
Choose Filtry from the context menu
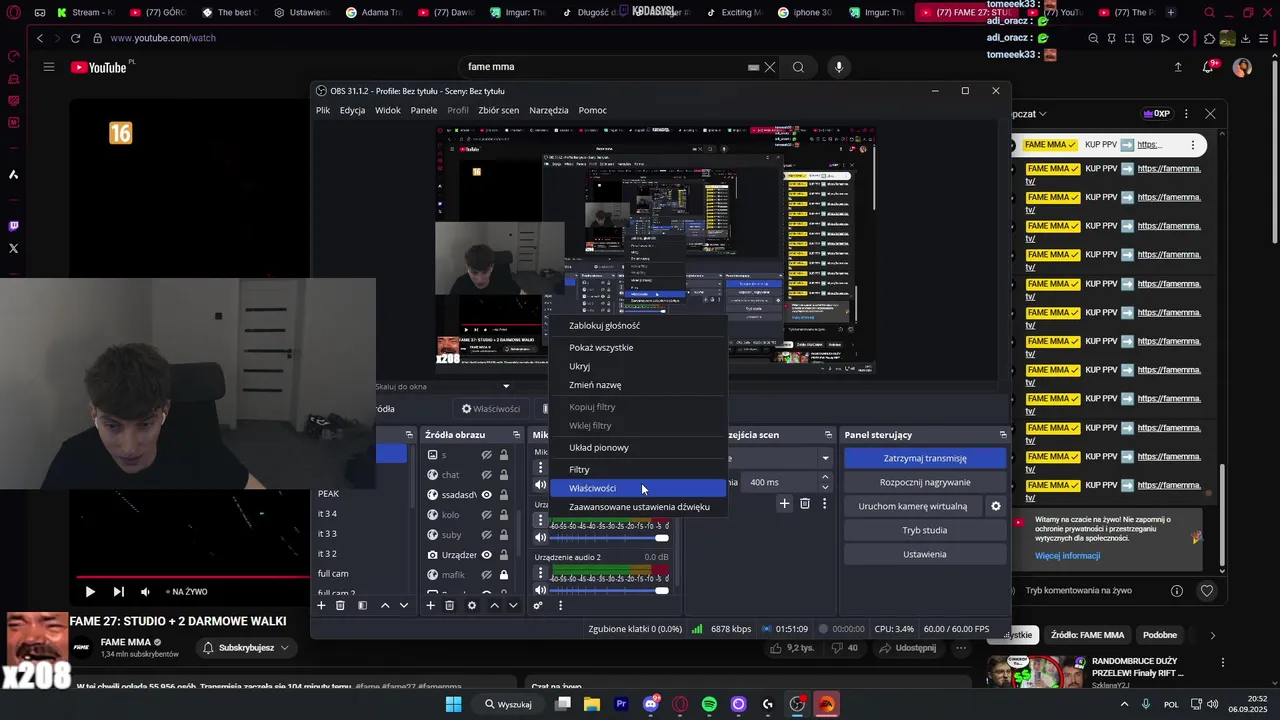(638, 469)
